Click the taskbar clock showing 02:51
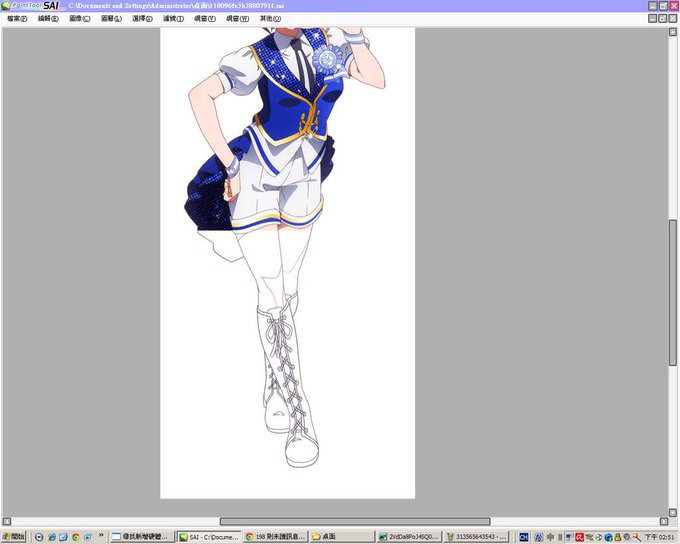 (x=659, y=537)
